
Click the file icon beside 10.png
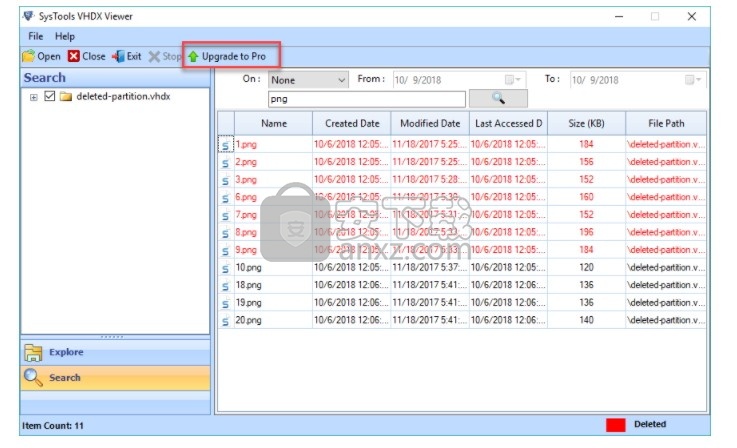226,268
